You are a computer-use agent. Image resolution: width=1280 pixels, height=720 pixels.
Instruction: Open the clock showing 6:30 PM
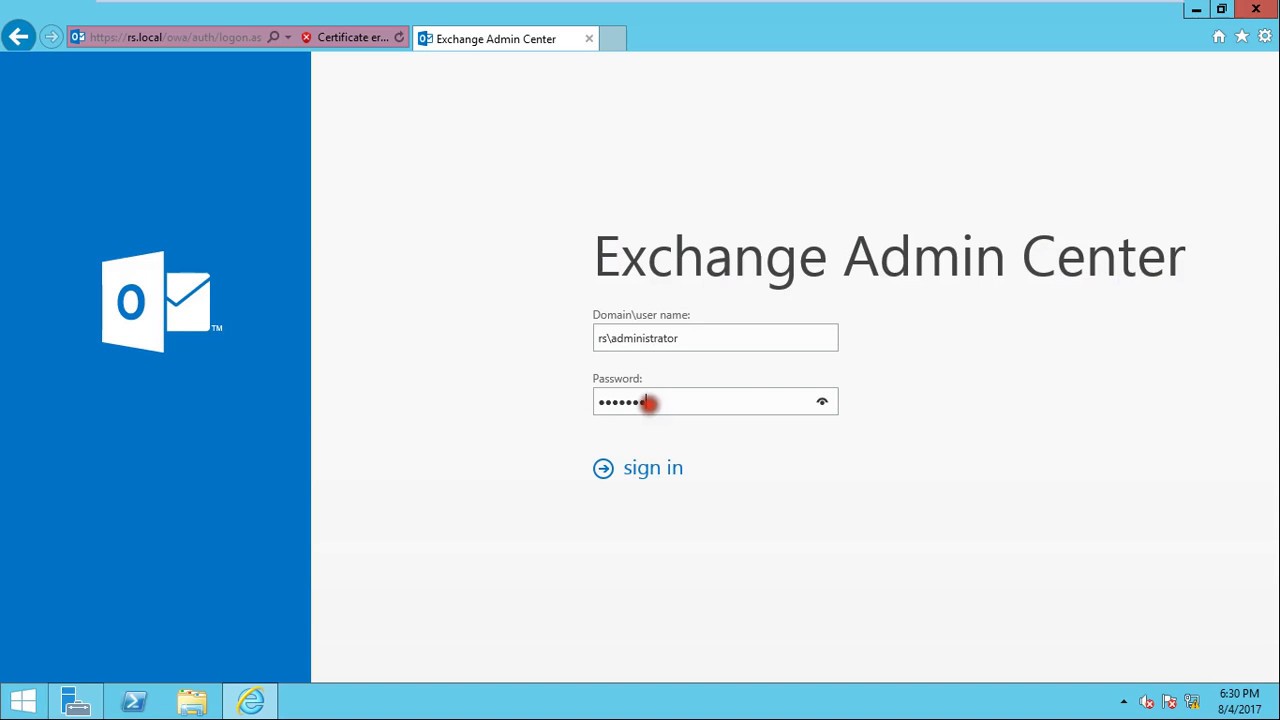point(1239,702)
